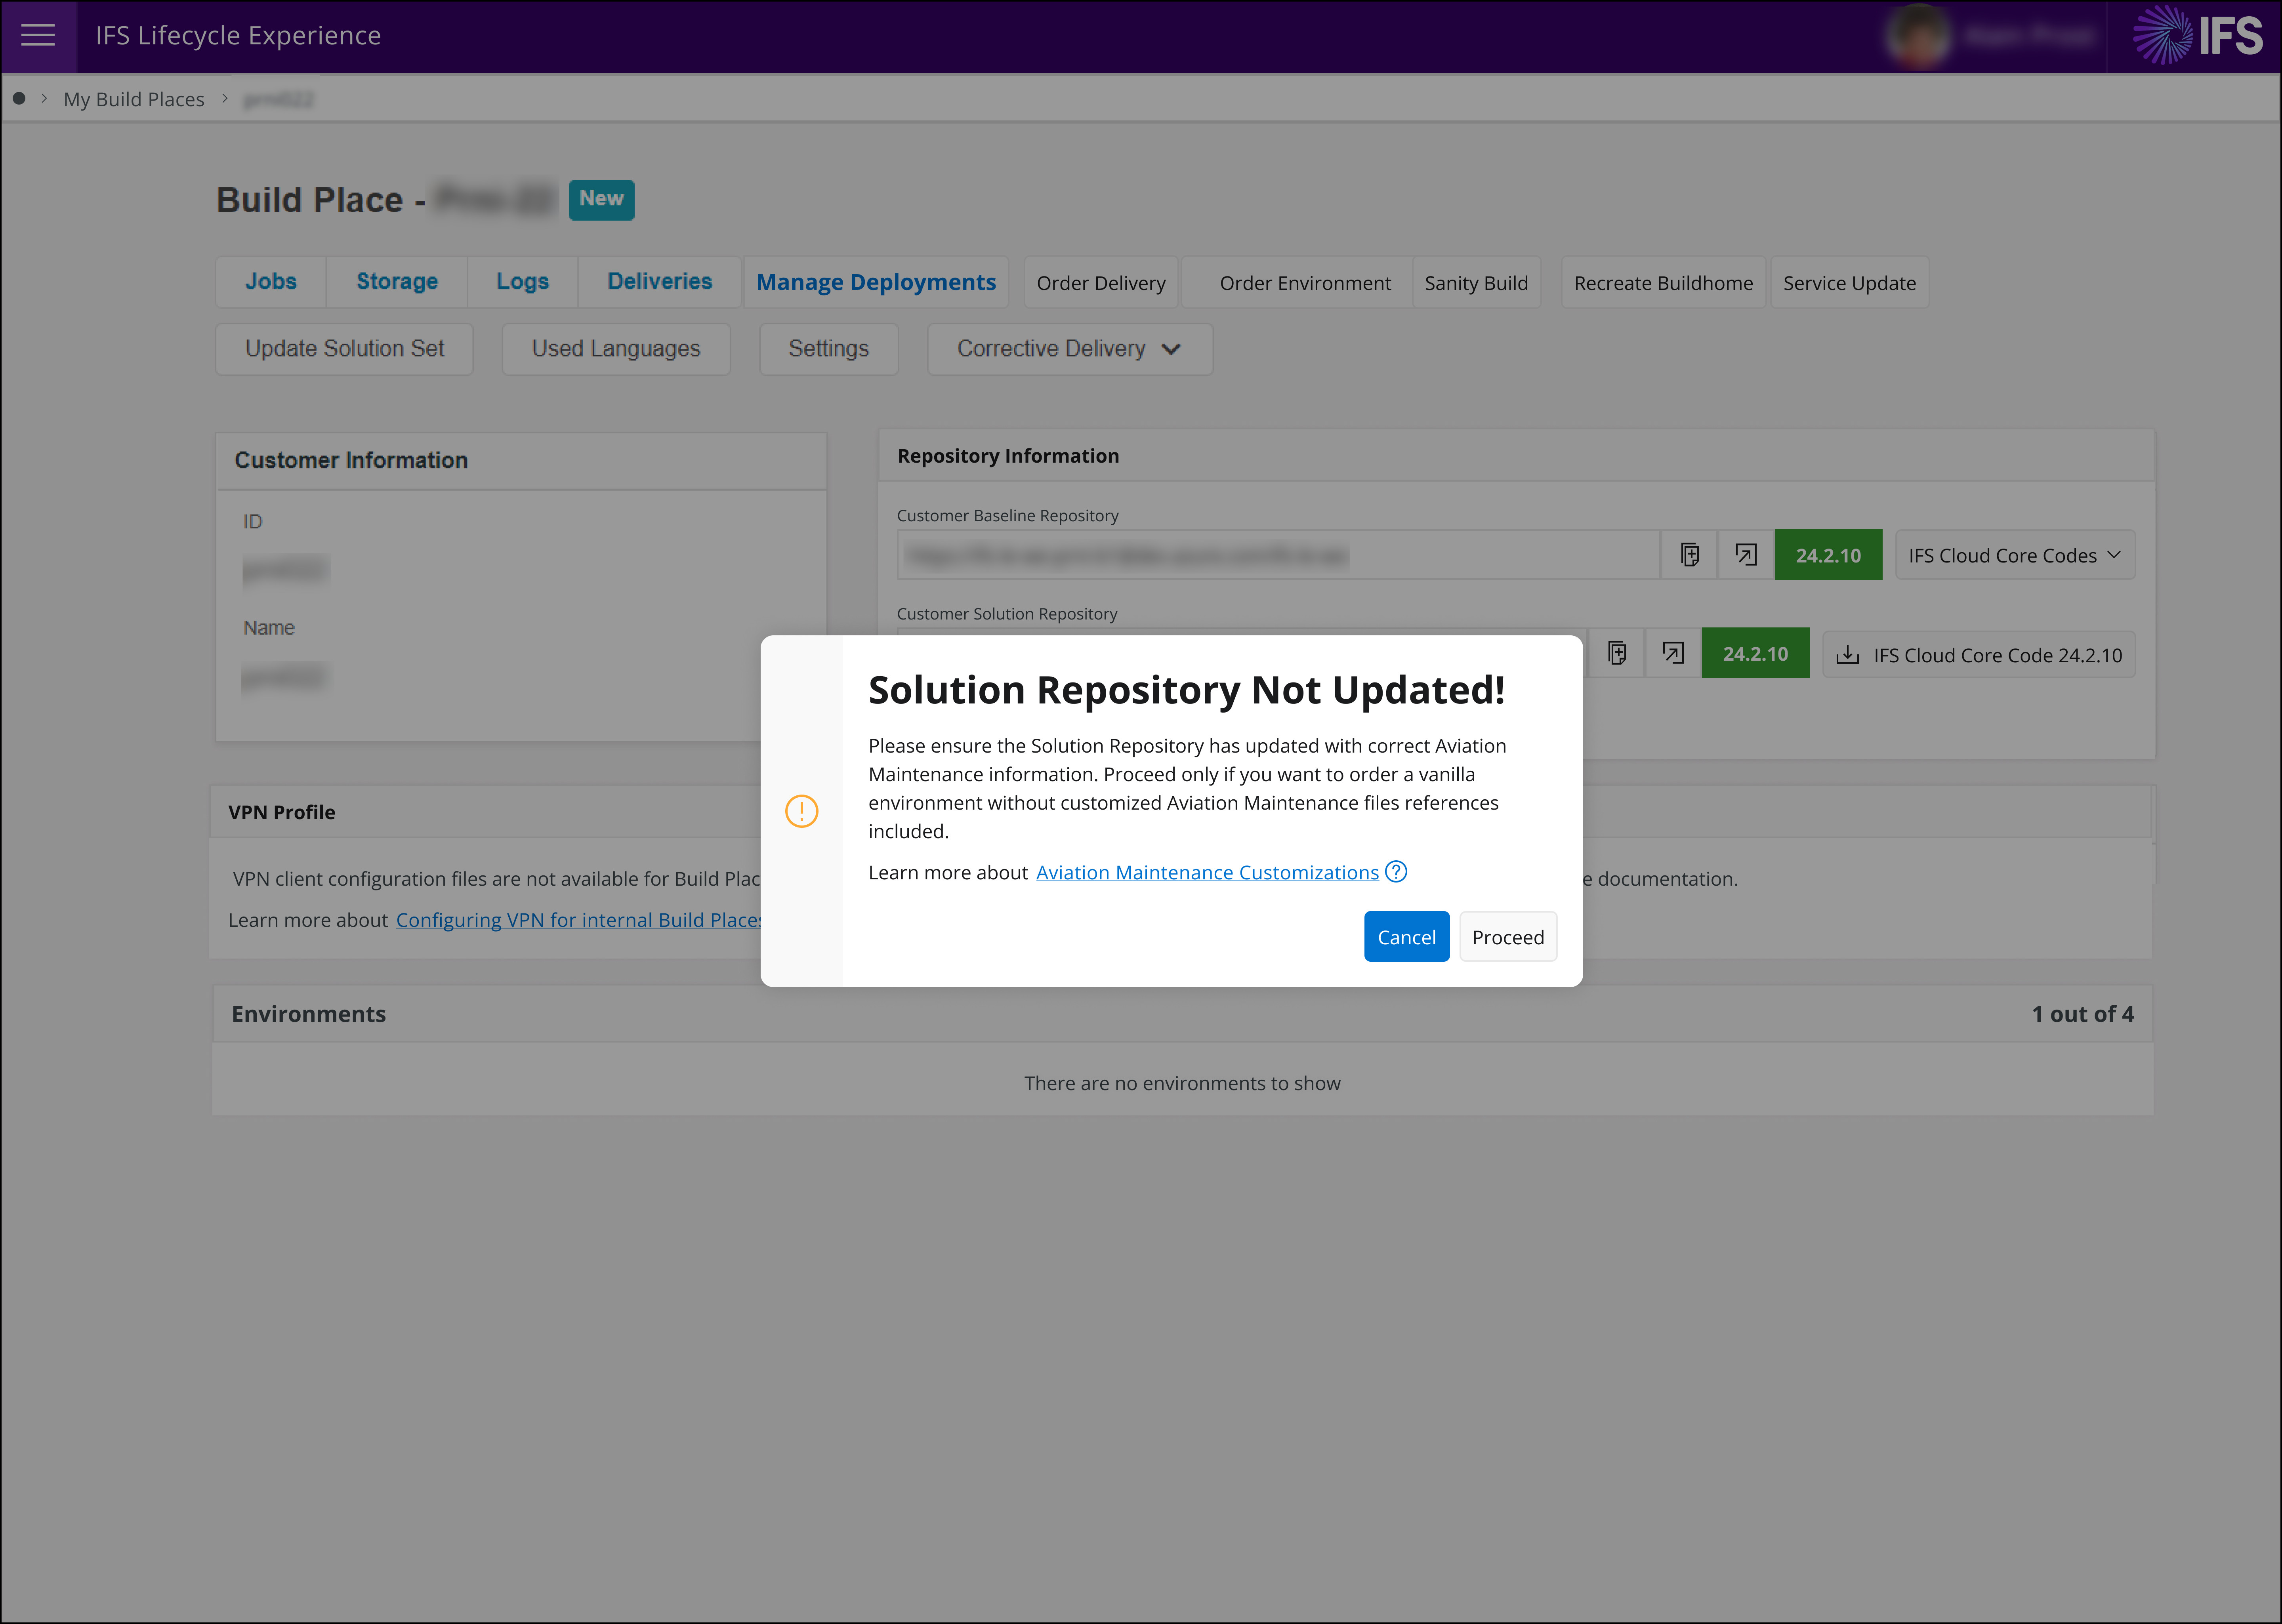This screenshot has height=1624, width=2282.
Task: Click the baseline repository 24.2.10 version badge
Action: pos(1828,555)
